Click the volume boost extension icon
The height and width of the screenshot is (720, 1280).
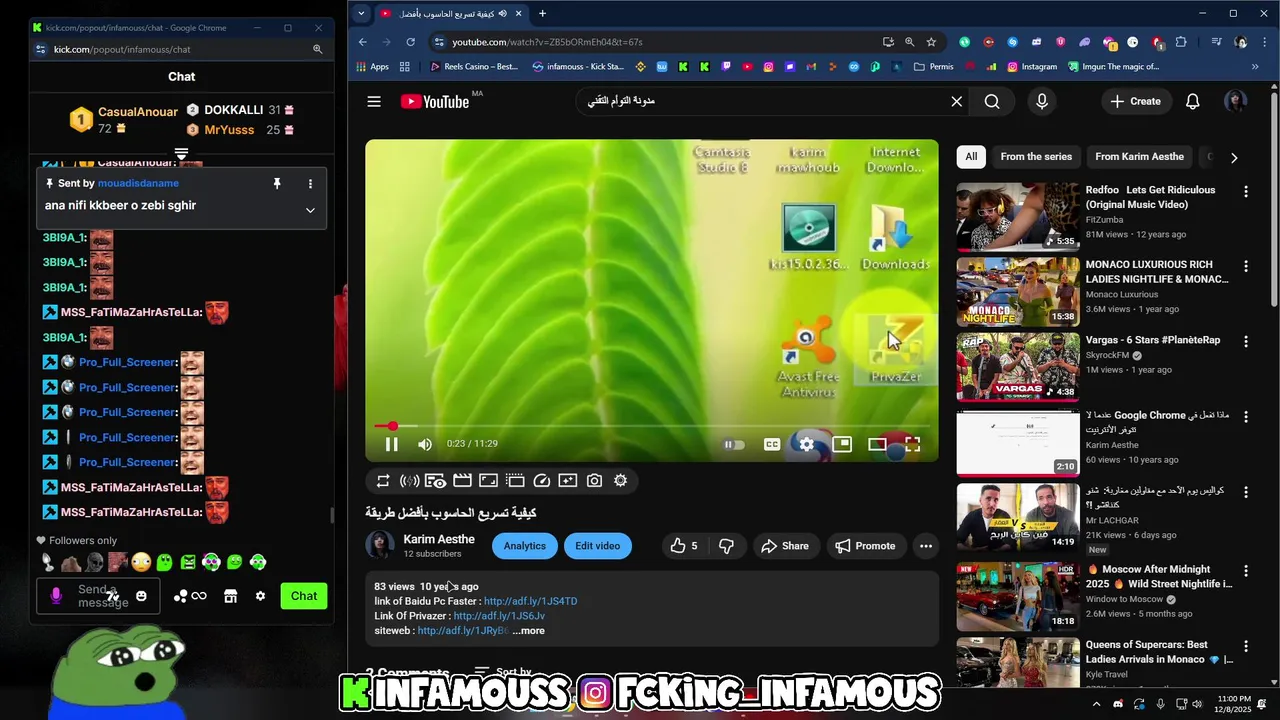pos(409,481)
